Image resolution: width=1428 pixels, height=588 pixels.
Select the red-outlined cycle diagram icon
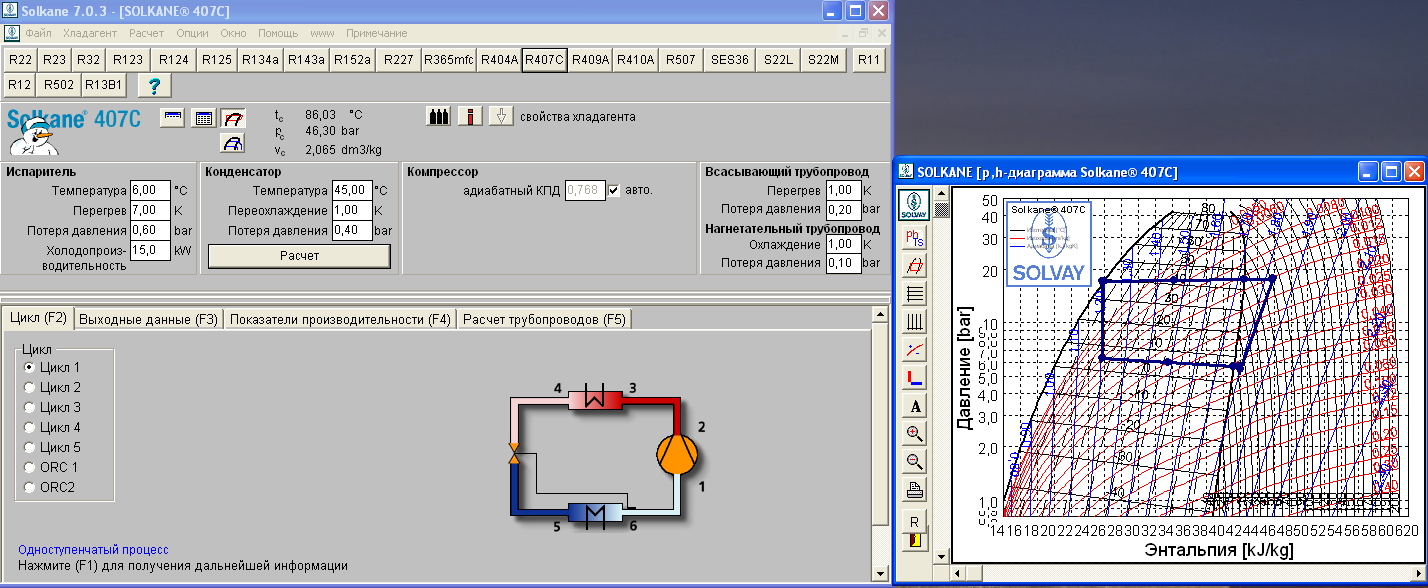pos(232,117)
